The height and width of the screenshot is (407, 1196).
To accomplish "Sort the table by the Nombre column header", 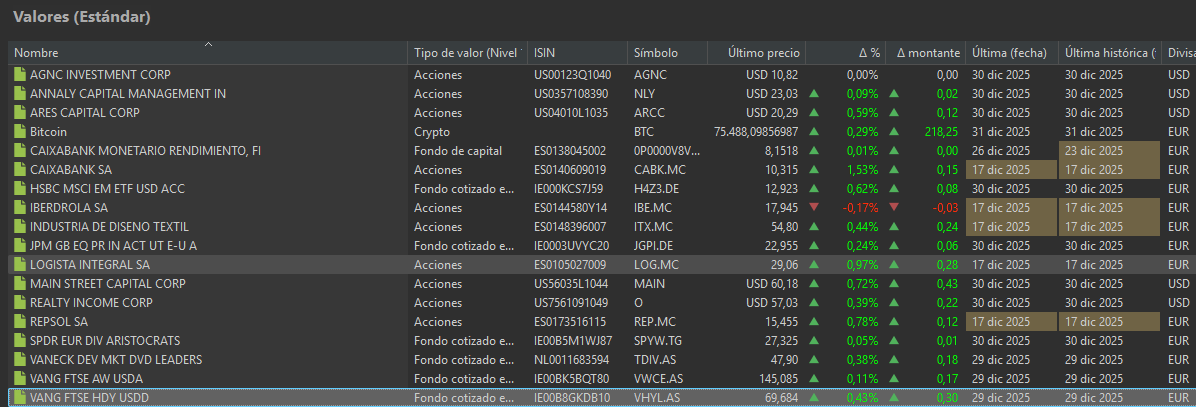I will coord(100,53).
